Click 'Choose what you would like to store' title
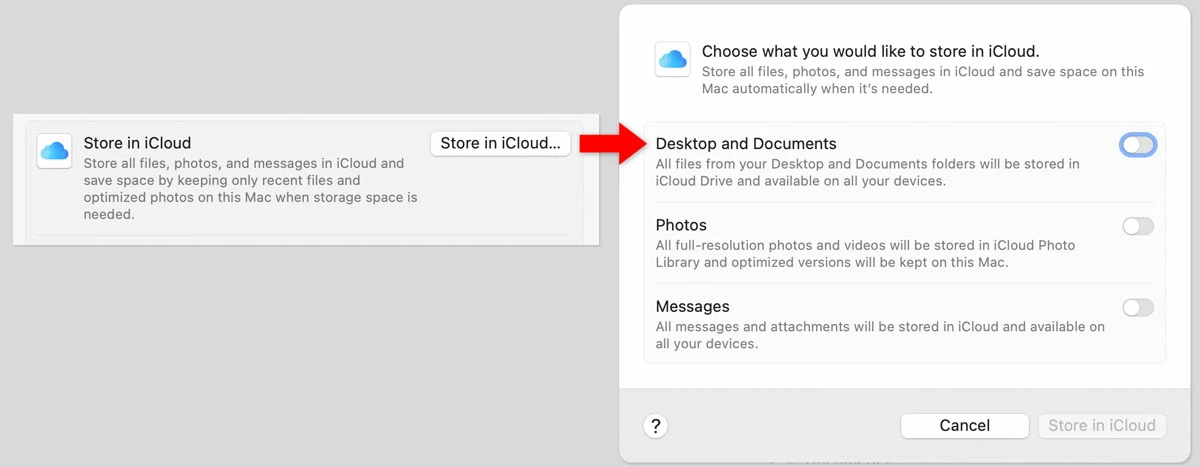Image resolution: width=1200 pixels, height=467 pixels. click(871, 51)
